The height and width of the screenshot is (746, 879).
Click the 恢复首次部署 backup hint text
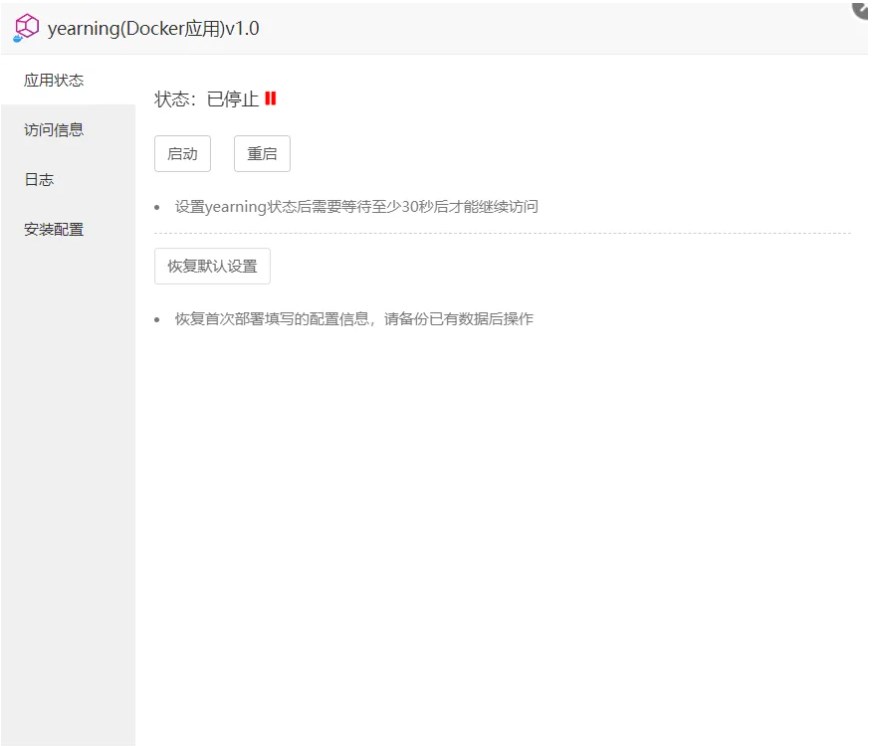click(x=354, y=319)
